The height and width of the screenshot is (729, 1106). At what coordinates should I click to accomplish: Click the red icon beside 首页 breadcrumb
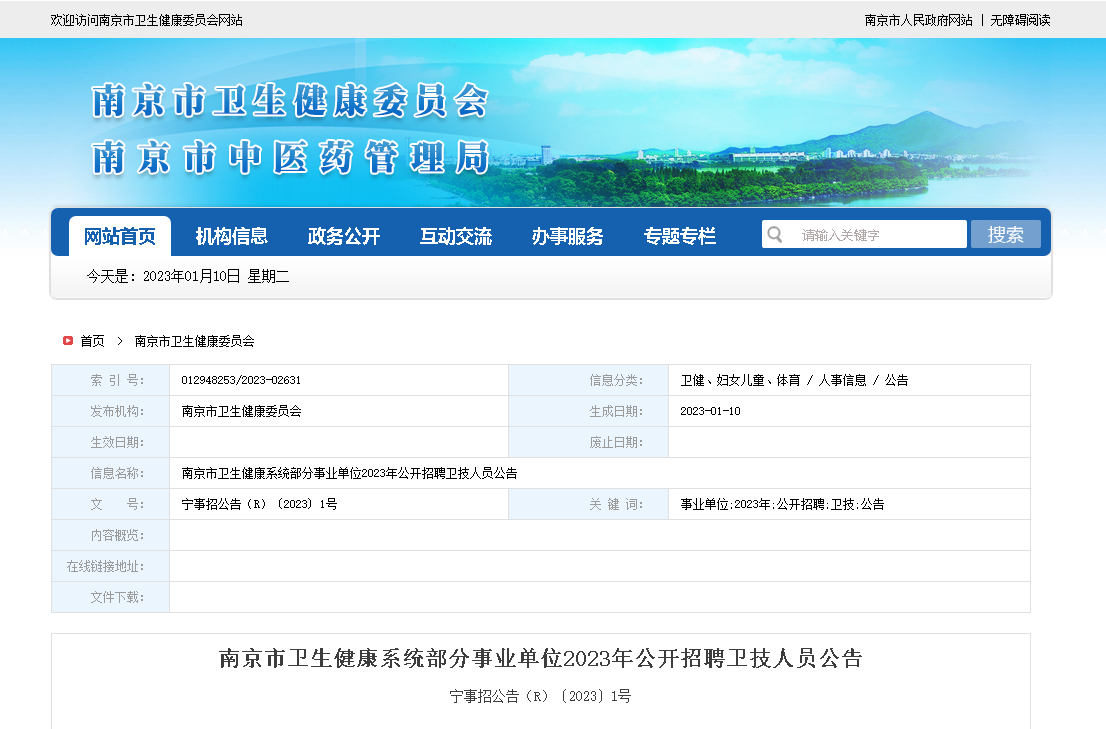68,341
